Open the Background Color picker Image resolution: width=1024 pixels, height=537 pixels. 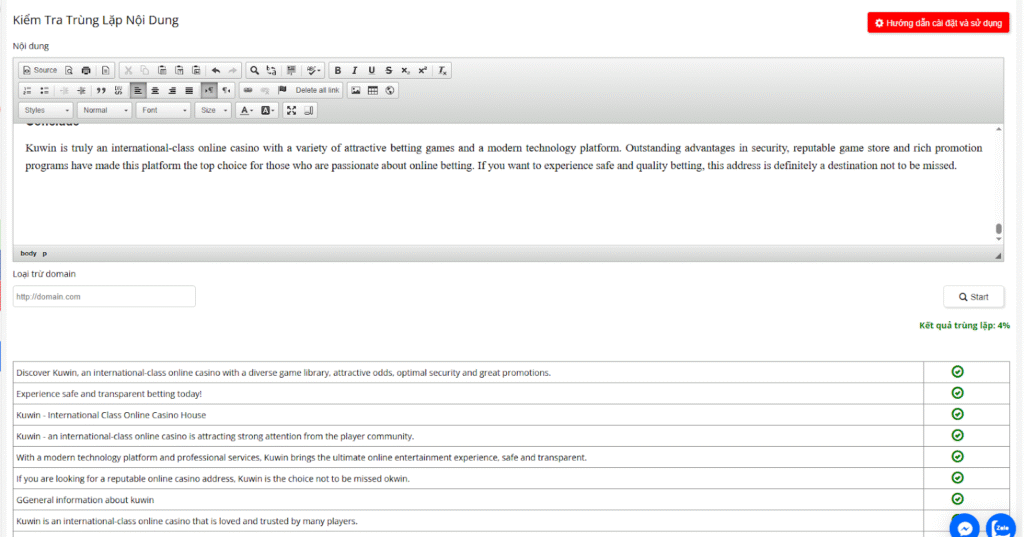point(267,110)
